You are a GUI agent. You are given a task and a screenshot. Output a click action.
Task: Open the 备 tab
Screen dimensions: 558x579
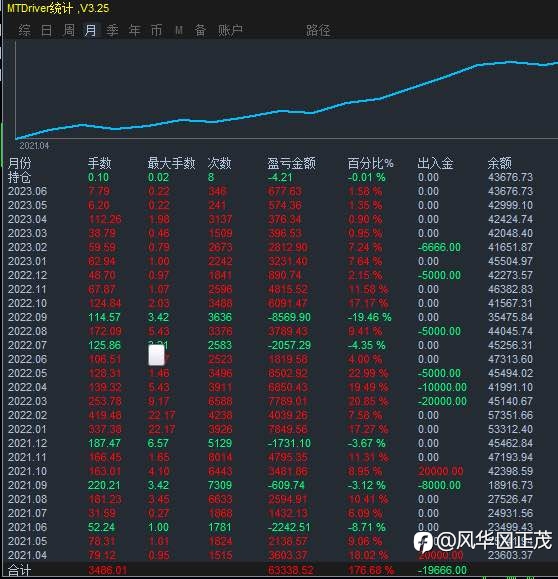(200, 30)
